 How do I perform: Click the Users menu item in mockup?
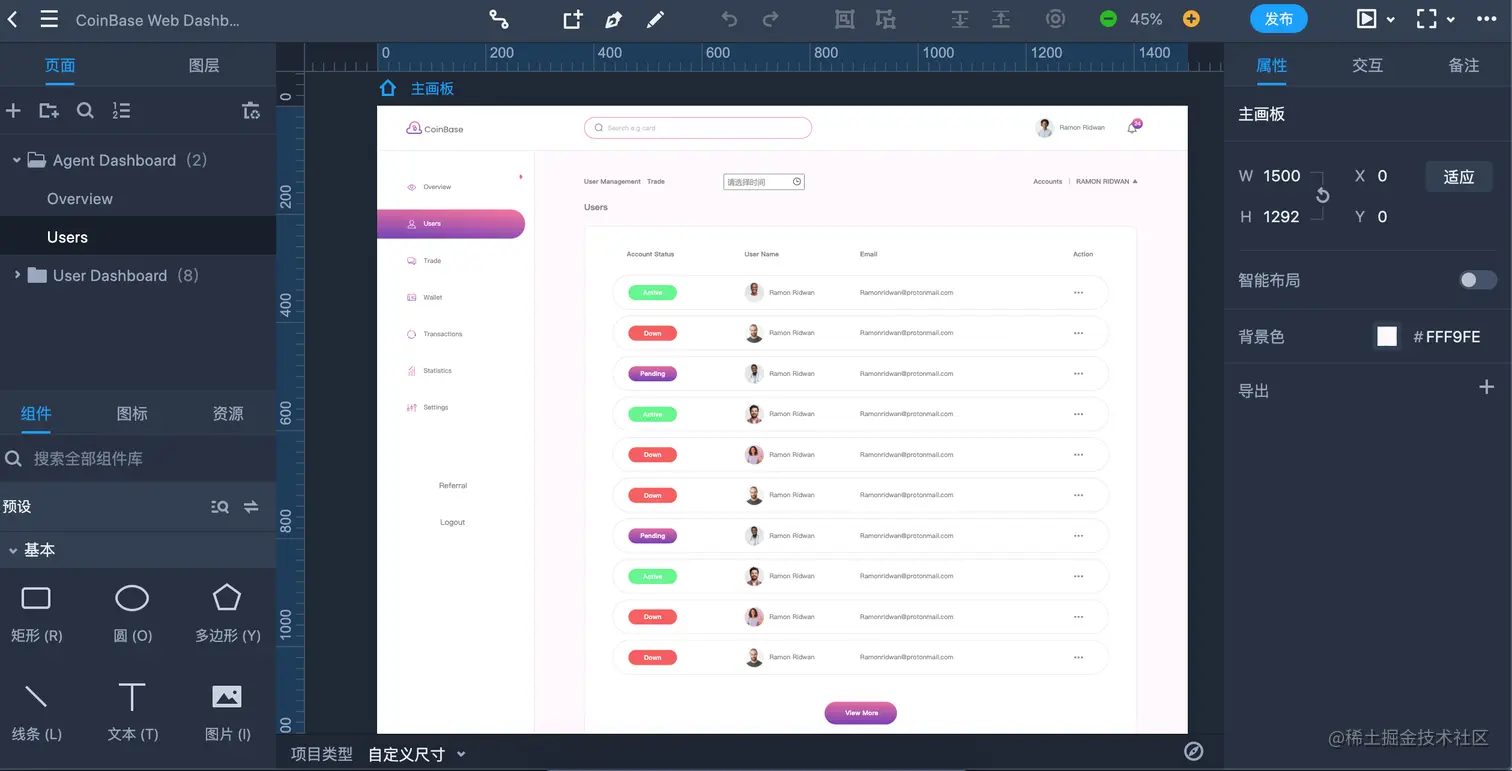(451, 224)
